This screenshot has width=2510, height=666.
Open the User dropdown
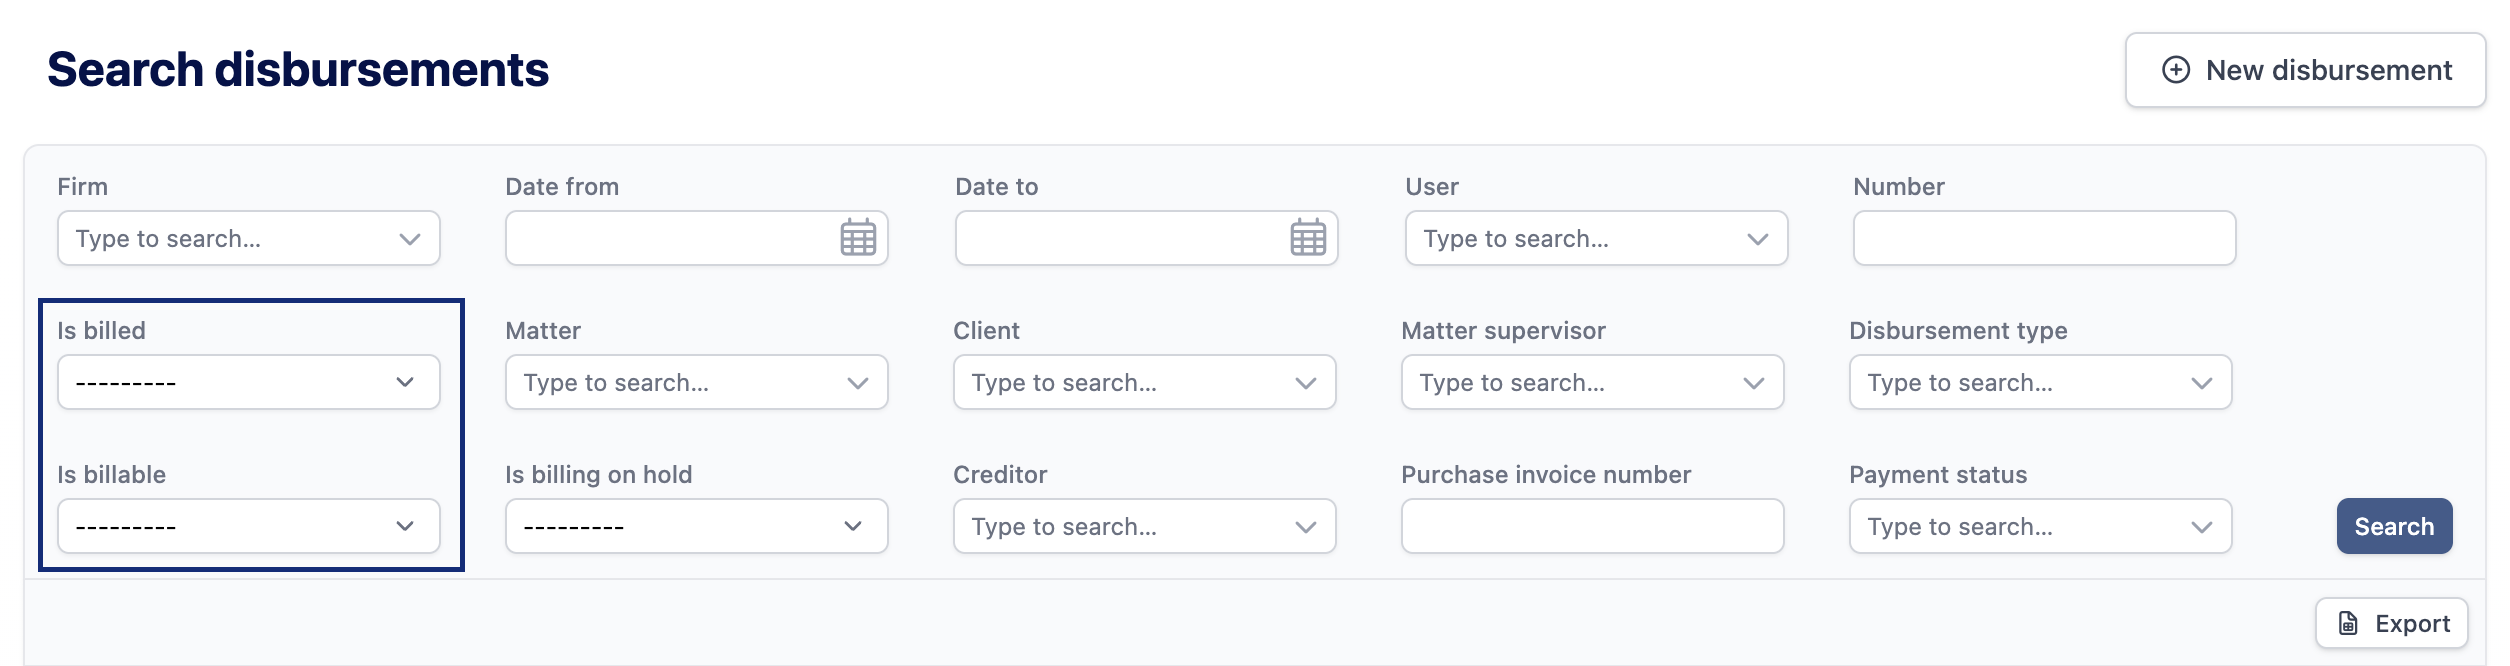[x=1596, y=238]
